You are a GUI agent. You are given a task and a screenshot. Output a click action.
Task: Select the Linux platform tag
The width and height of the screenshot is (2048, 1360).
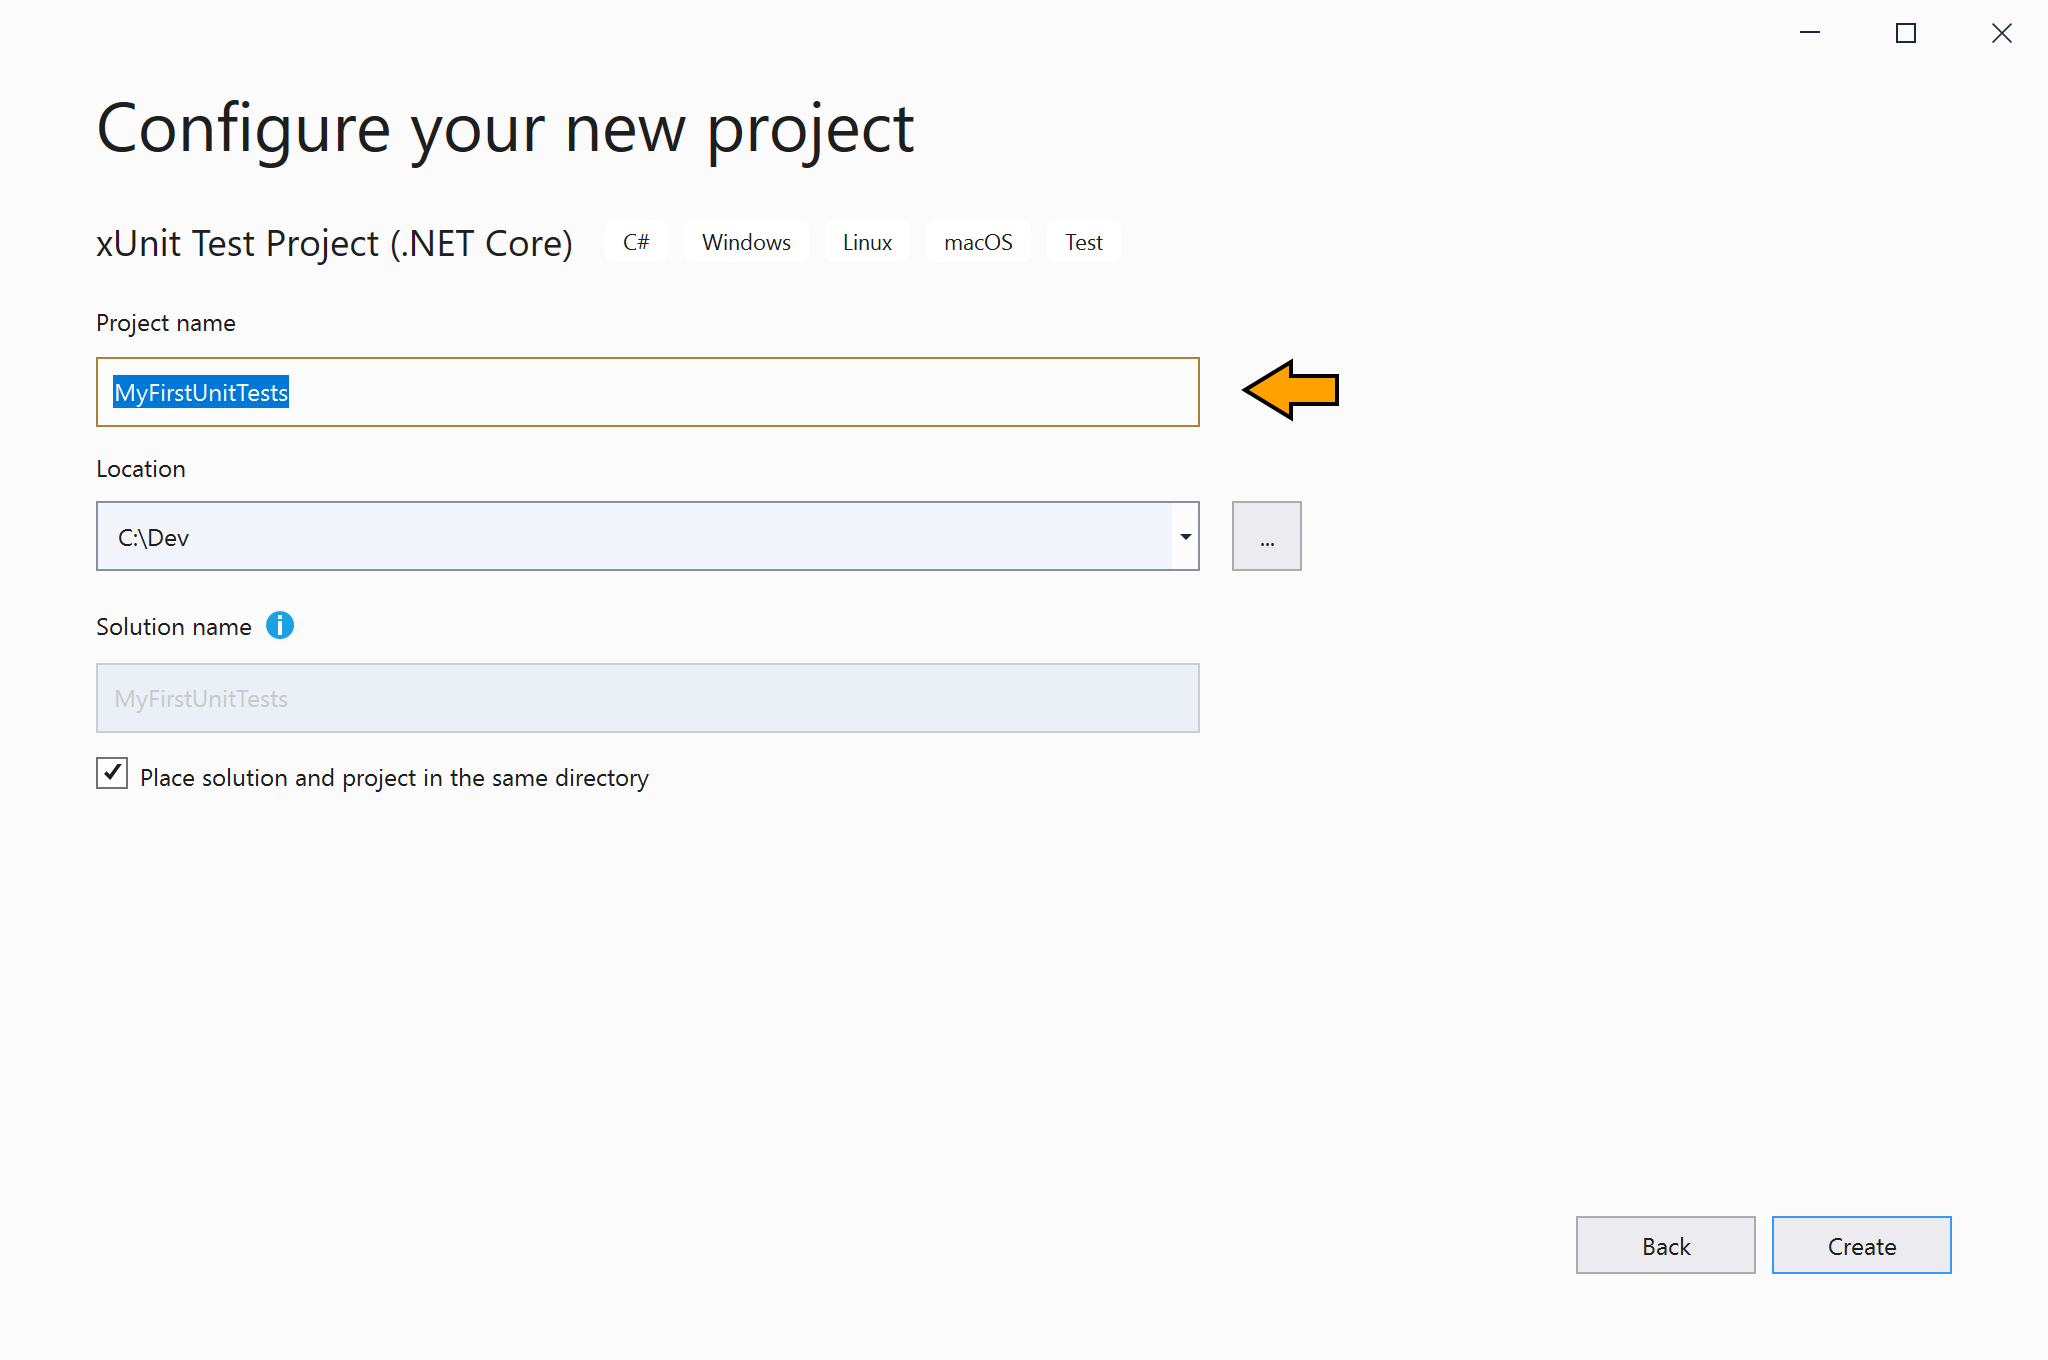[x=866, y=241]
